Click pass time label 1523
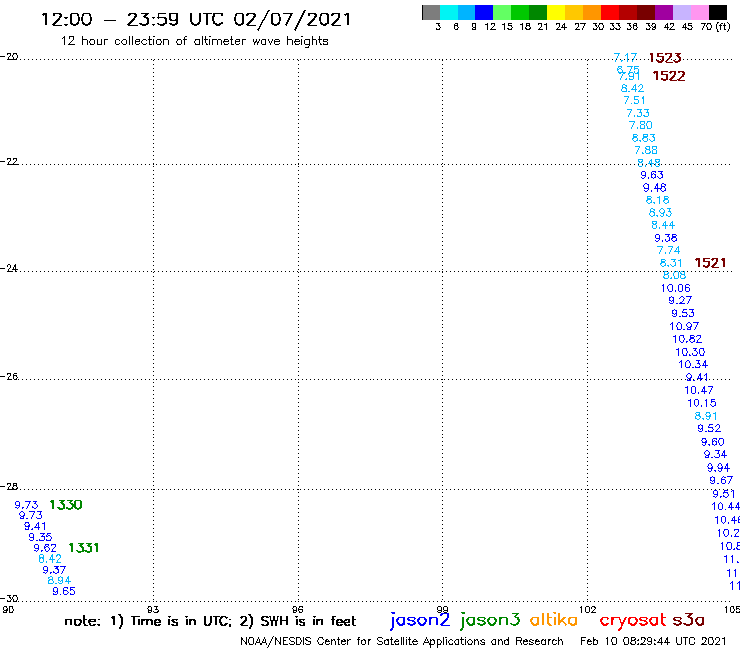 (665, 58)
